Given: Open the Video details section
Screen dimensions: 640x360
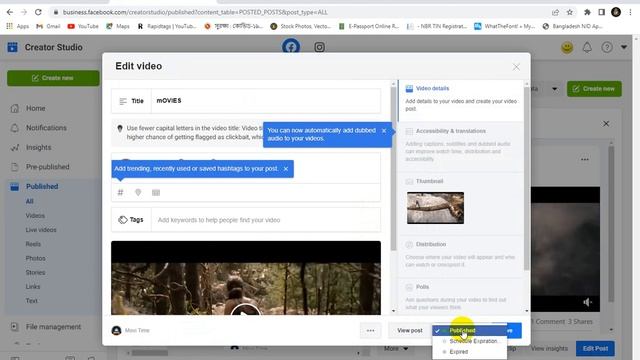Looking at the screenshot, I should (460, 100).
